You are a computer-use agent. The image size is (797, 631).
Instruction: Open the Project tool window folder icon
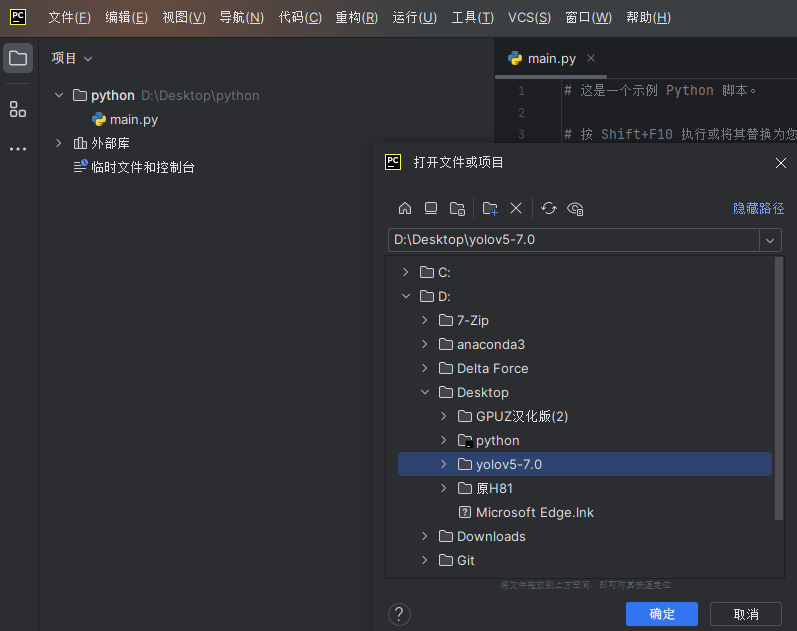tap(18, 58)
